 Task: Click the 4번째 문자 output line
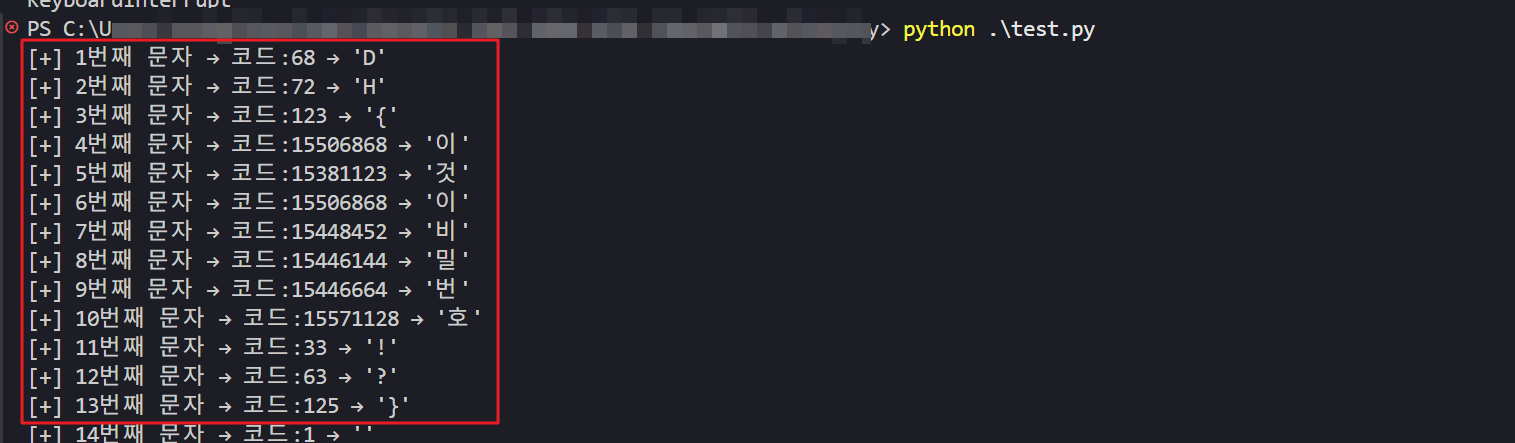248,145
